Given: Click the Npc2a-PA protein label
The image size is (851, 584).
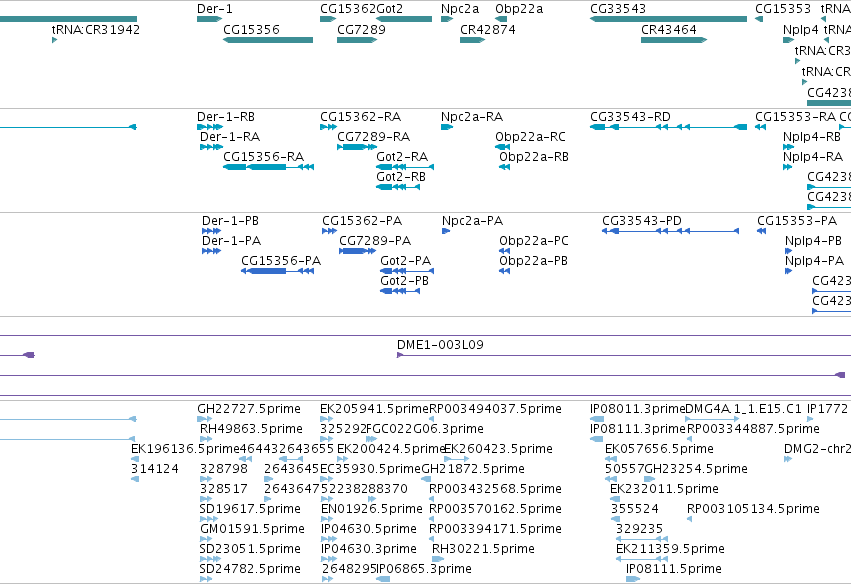Looking at the screenshot, I should [x=472, y=221].
